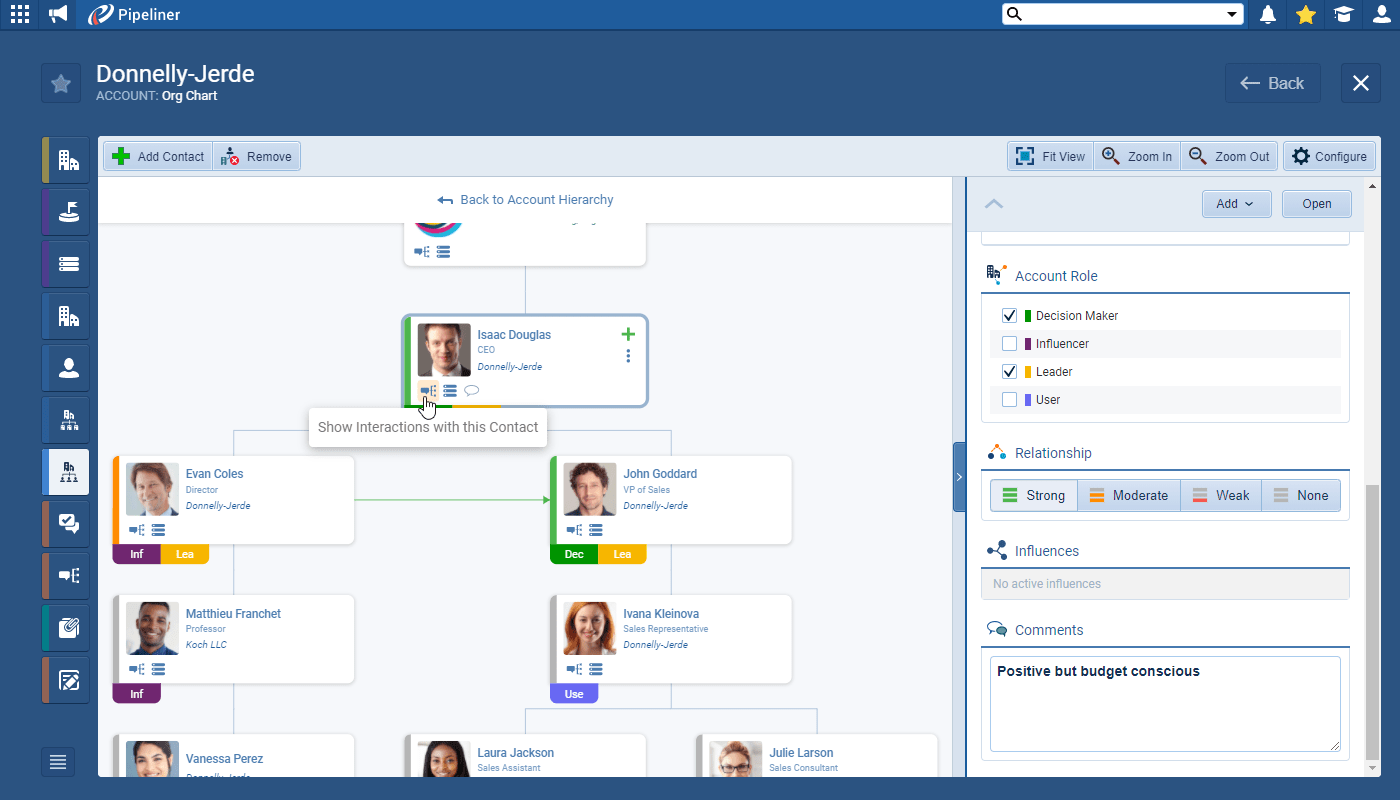Enable the Influencer account role checkbox
The height and width of the screenshot is (800, 1400).
(1010, 344)
